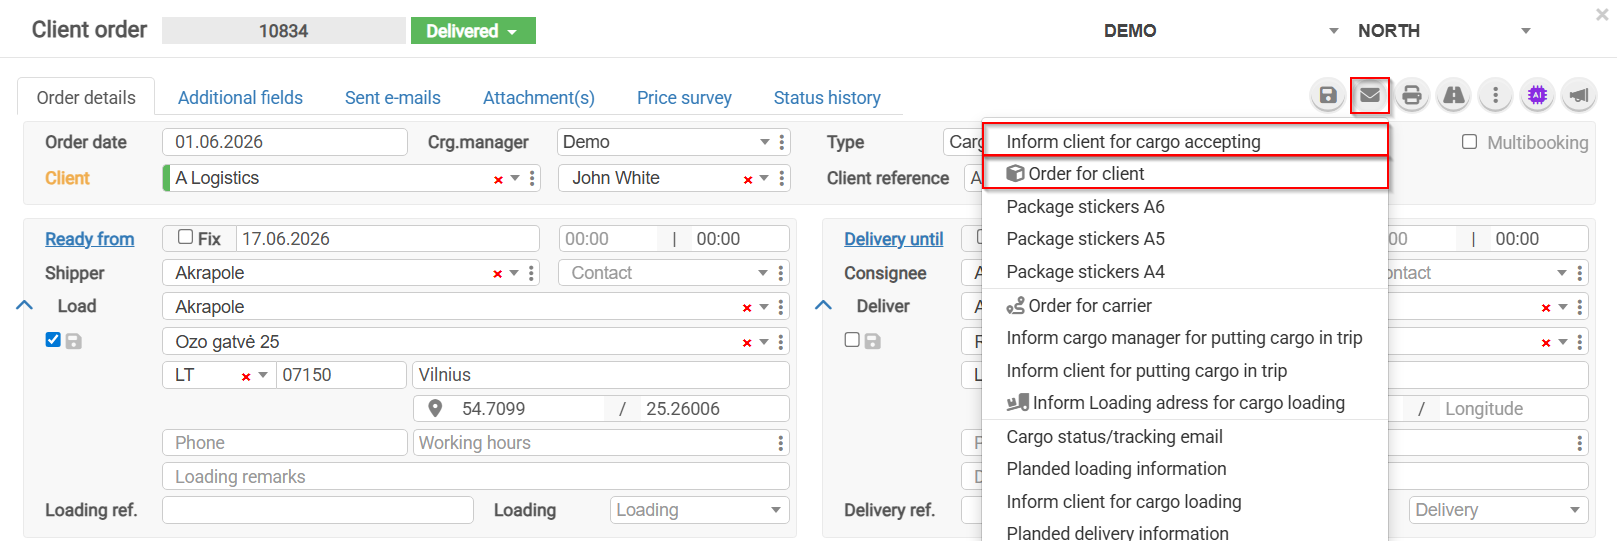Choose Inform client for cargo accepting
This screenshot has width=1617, height=541.
(x=1186, y=141)
